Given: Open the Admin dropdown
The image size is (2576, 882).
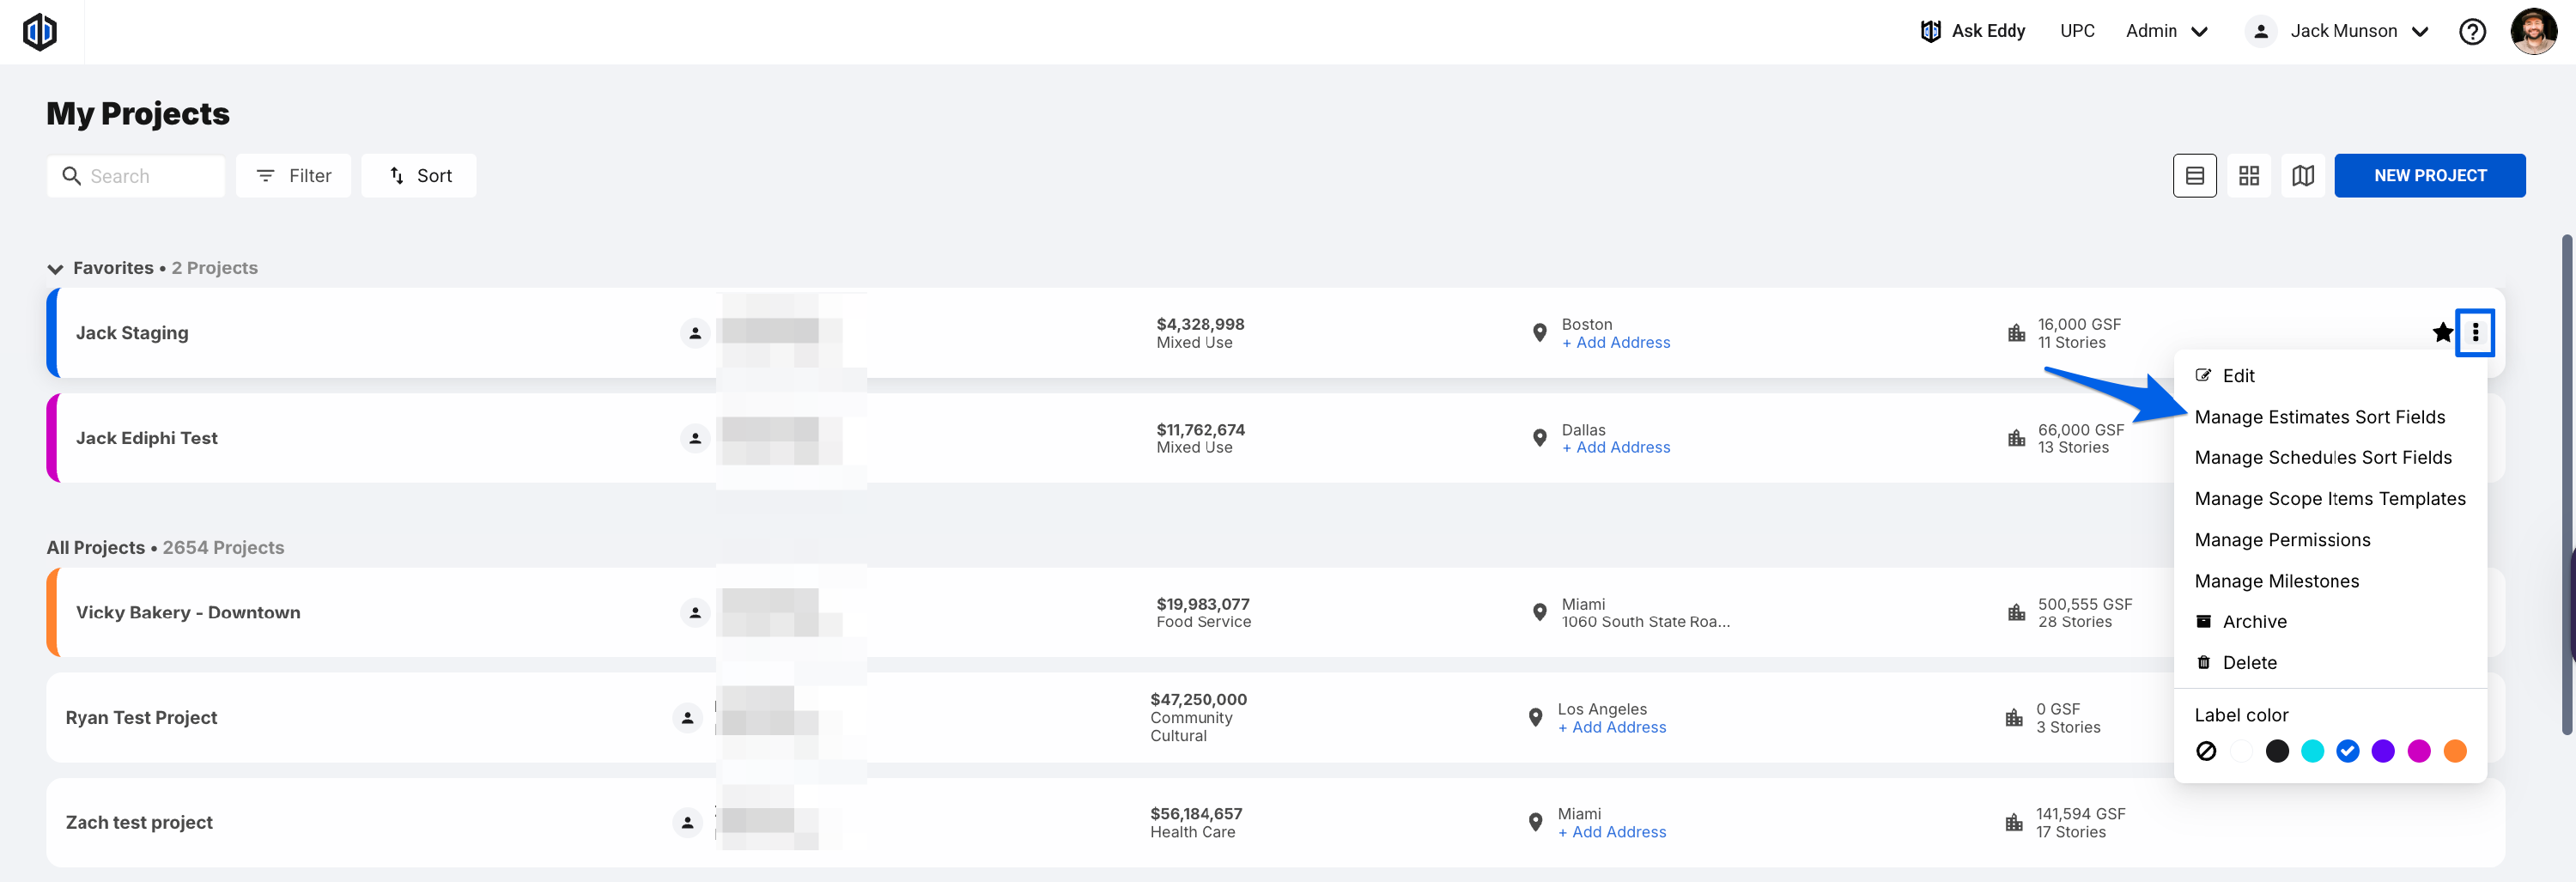Looking at the screenshot, I should (2166, 31).
